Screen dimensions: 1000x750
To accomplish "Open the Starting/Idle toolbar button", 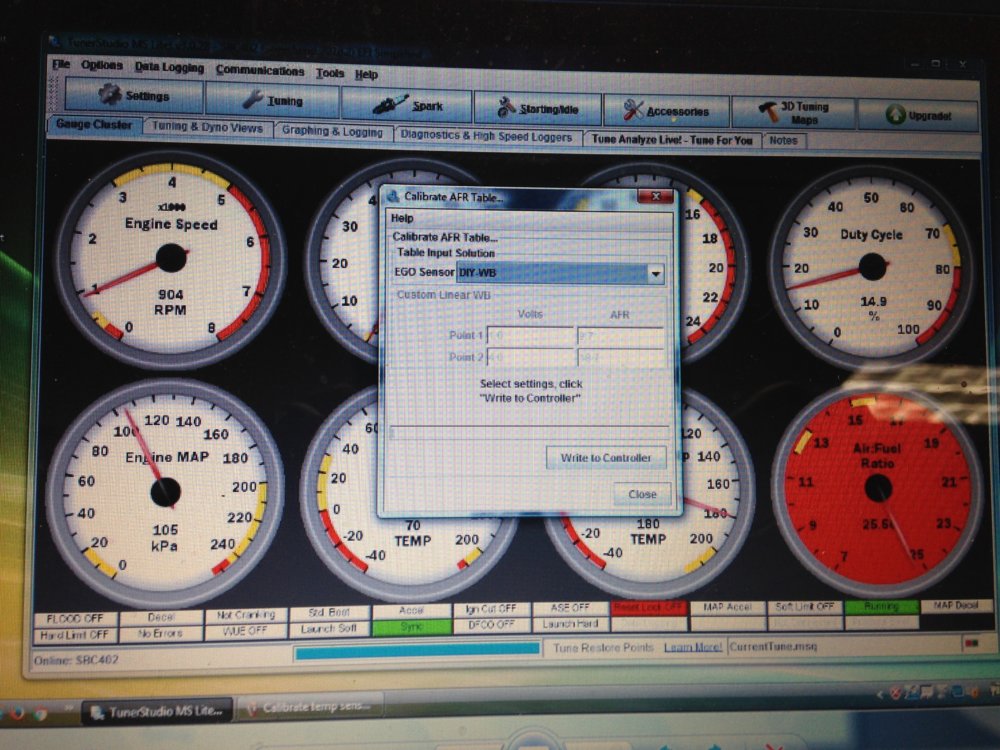I will [x=538, y=109].
